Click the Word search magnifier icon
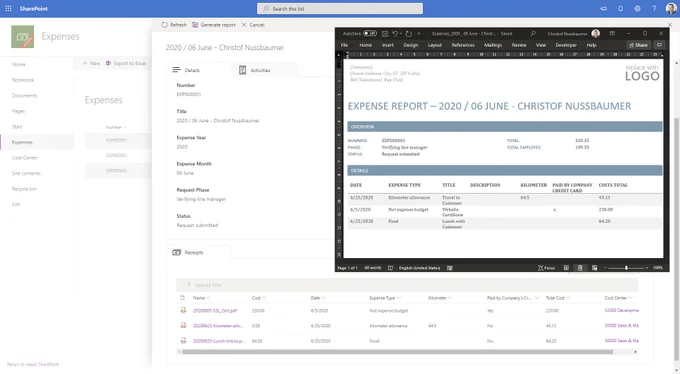Image resolution: width=680 pixels, height=374 pixels. point(533,33)
